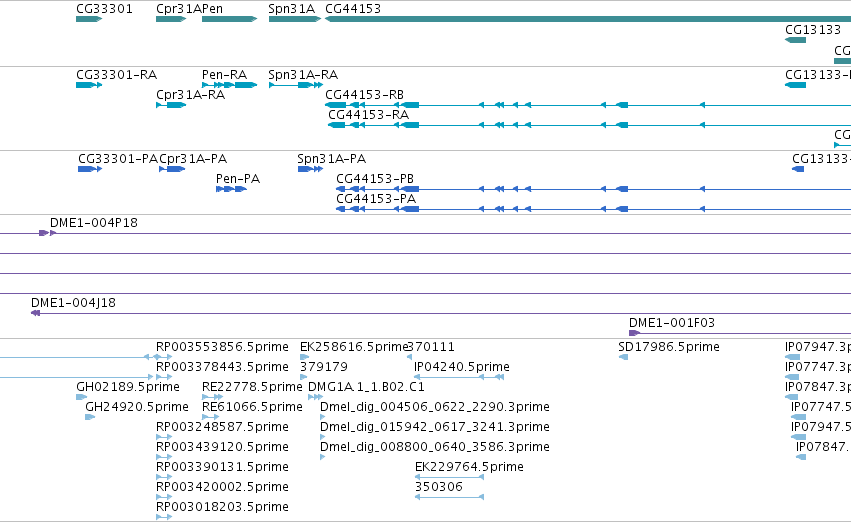
Task: Select feature 370111
Action: coord(409,357)
